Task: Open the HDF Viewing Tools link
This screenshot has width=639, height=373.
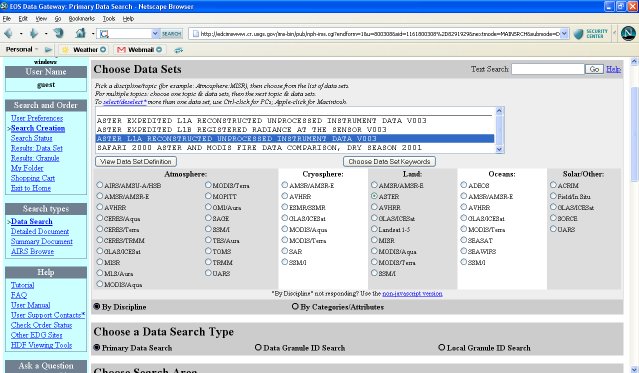Action: tap(41, 345)
